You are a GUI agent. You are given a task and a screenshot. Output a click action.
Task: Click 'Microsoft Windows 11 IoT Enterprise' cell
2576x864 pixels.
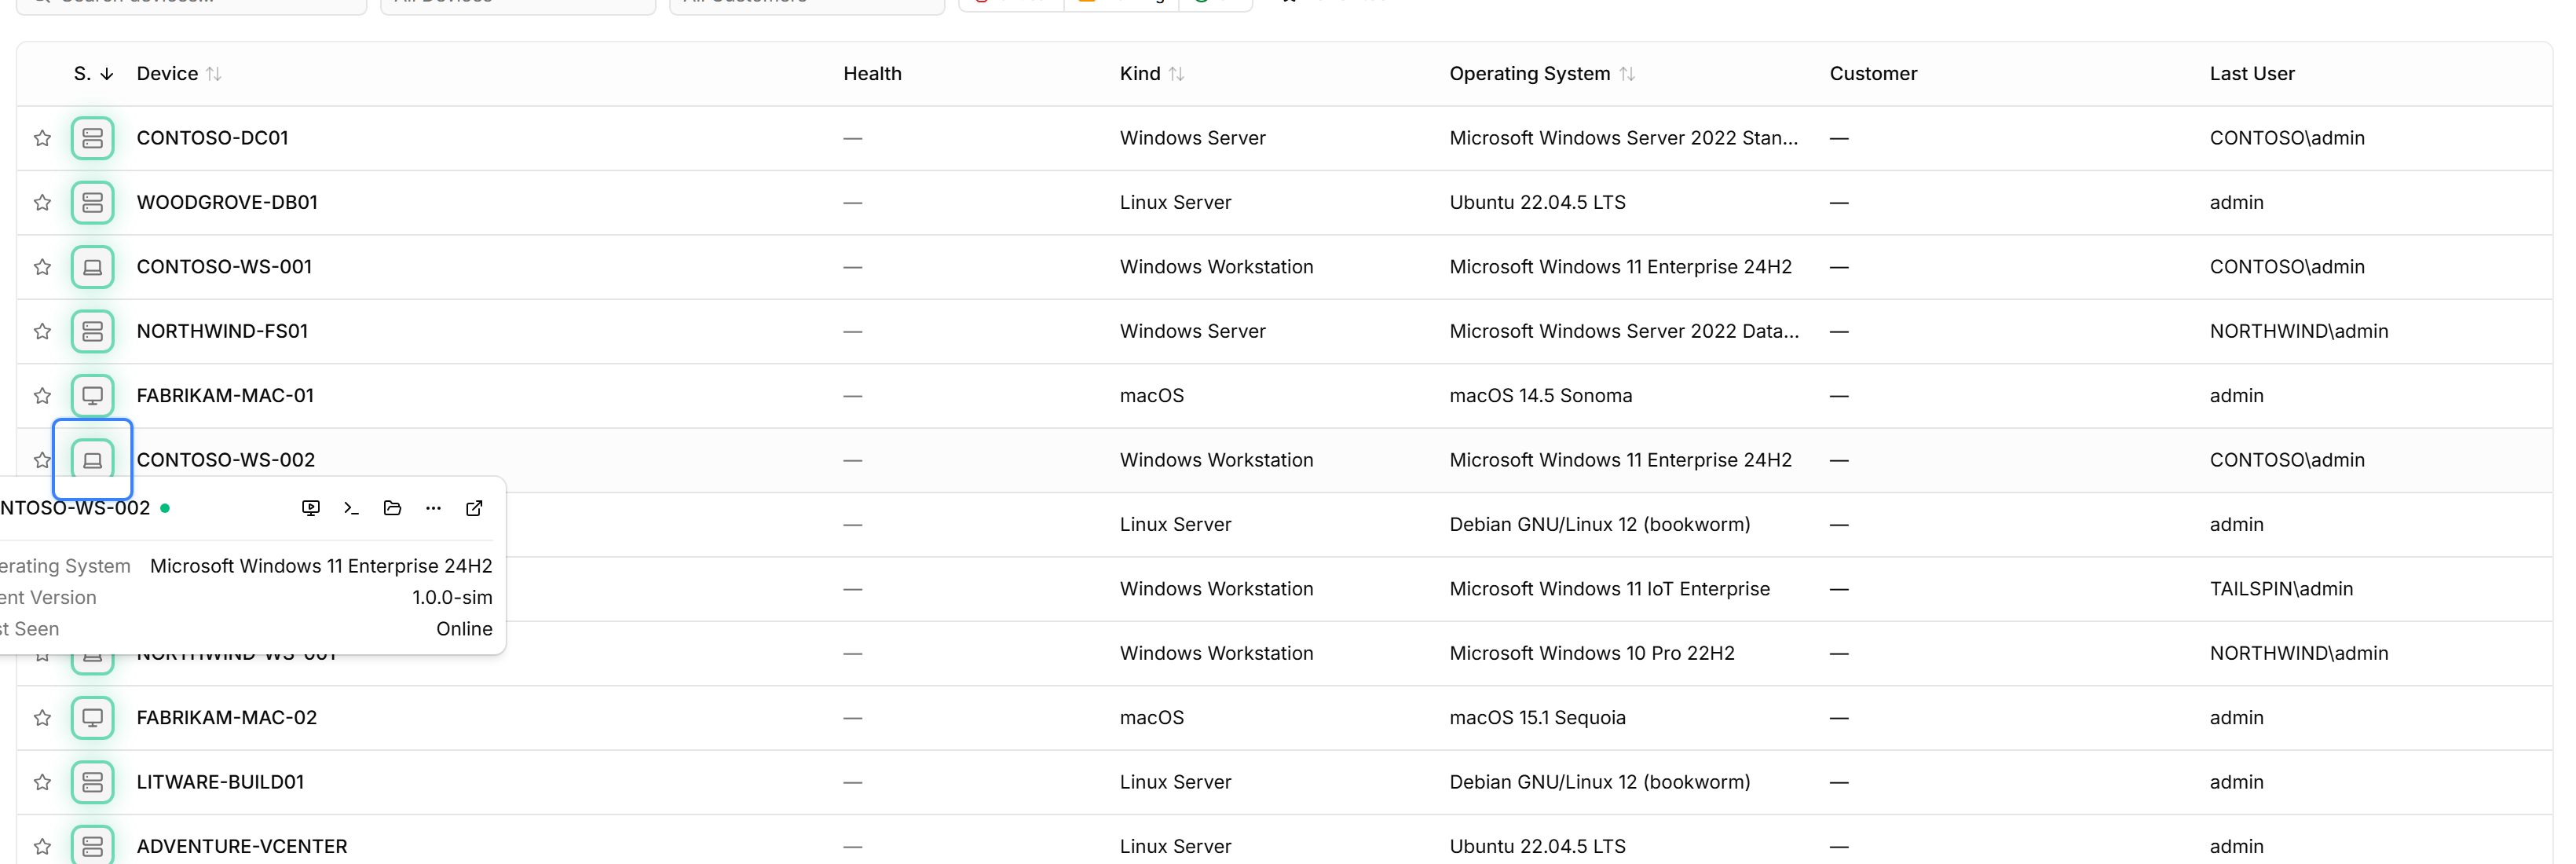1609,589
